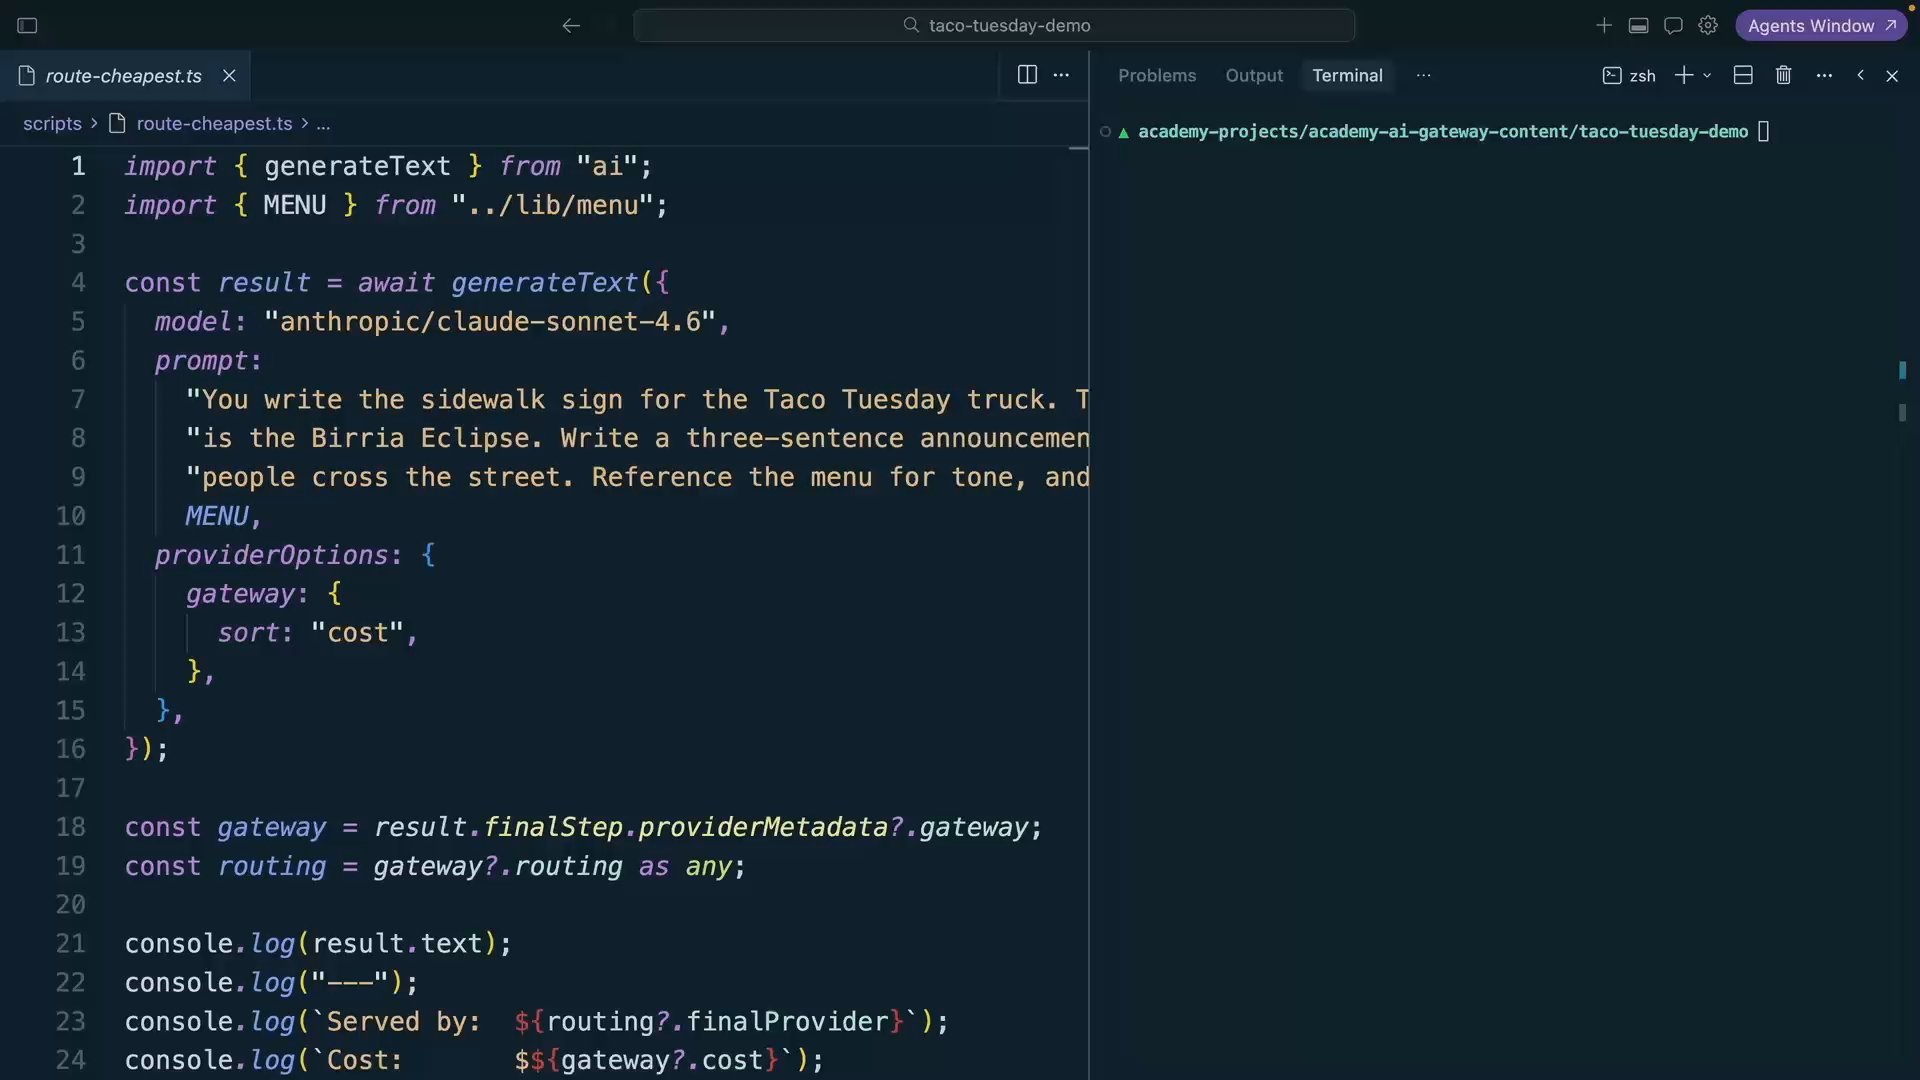
Task: Click the terminal prompt triangle icon
Action: tap(1124, 132)
